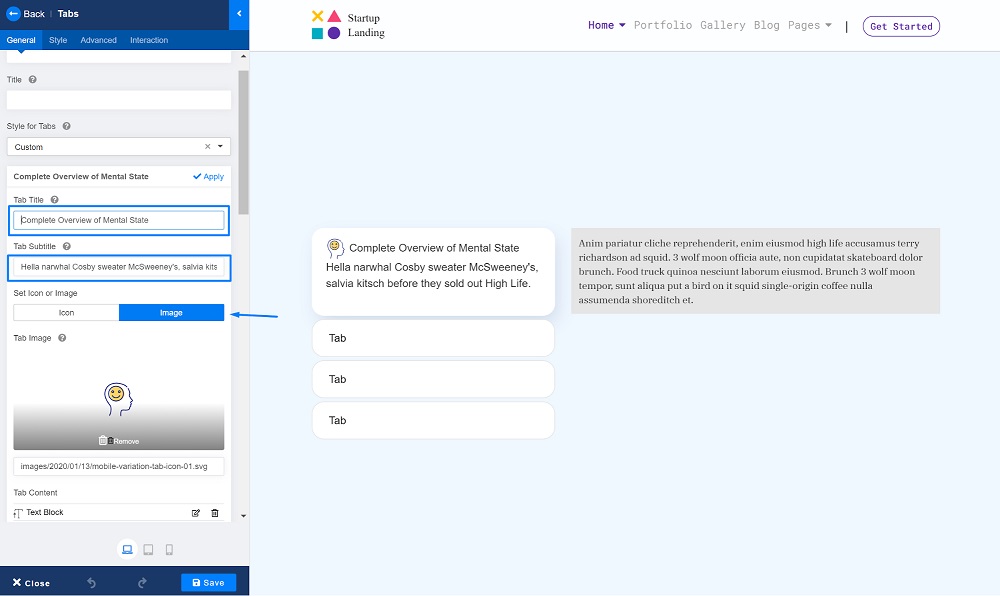The height and width of the screenshot is (596, 1000).
Task: Click the Get Started button
Action: (901, 27)
